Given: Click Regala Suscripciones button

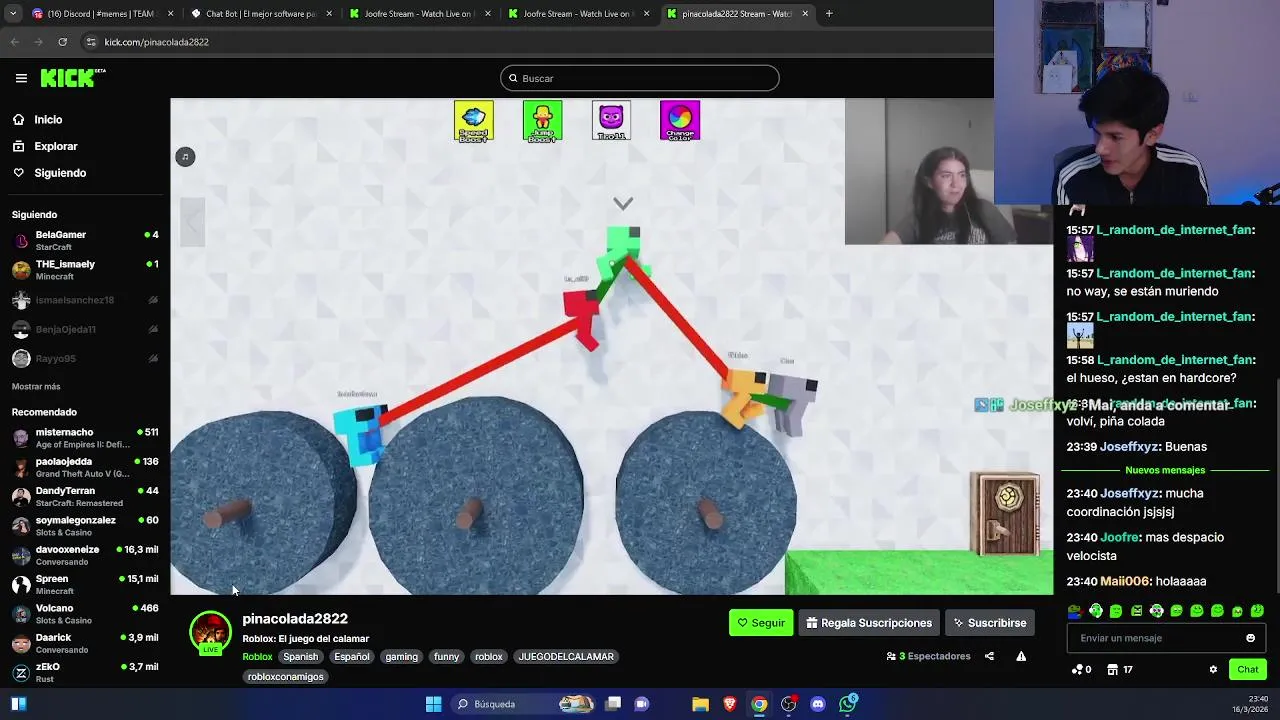Looking at the screenshot, I should (868, 623).
